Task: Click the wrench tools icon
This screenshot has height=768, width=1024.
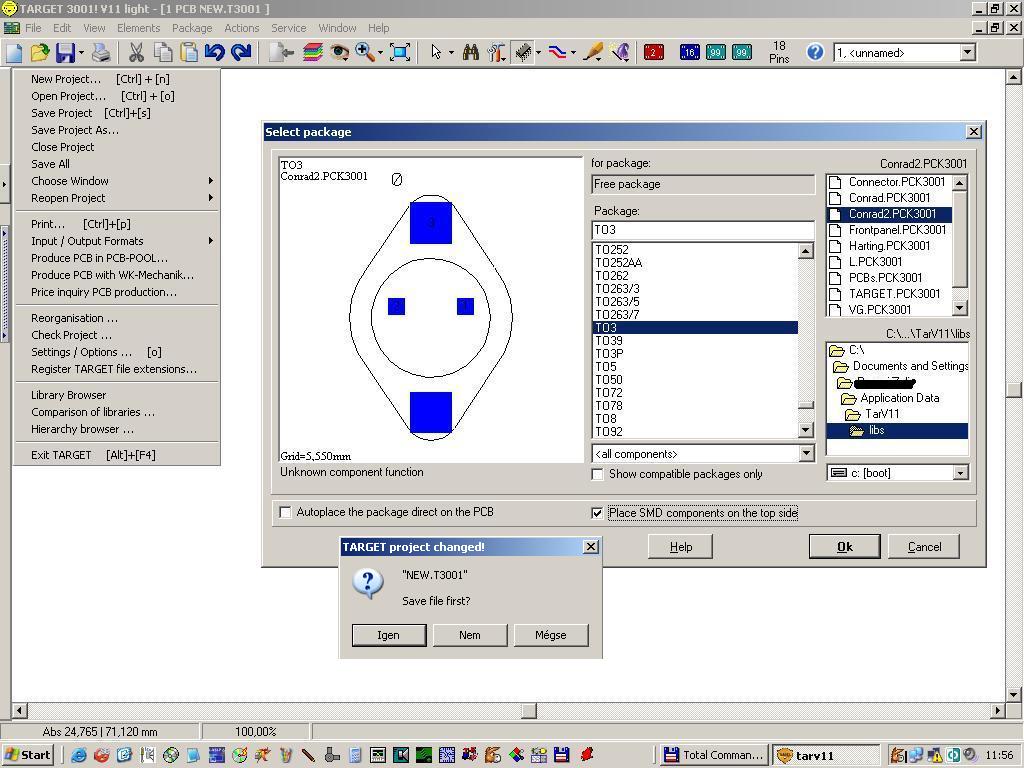Action: point(496,52)
